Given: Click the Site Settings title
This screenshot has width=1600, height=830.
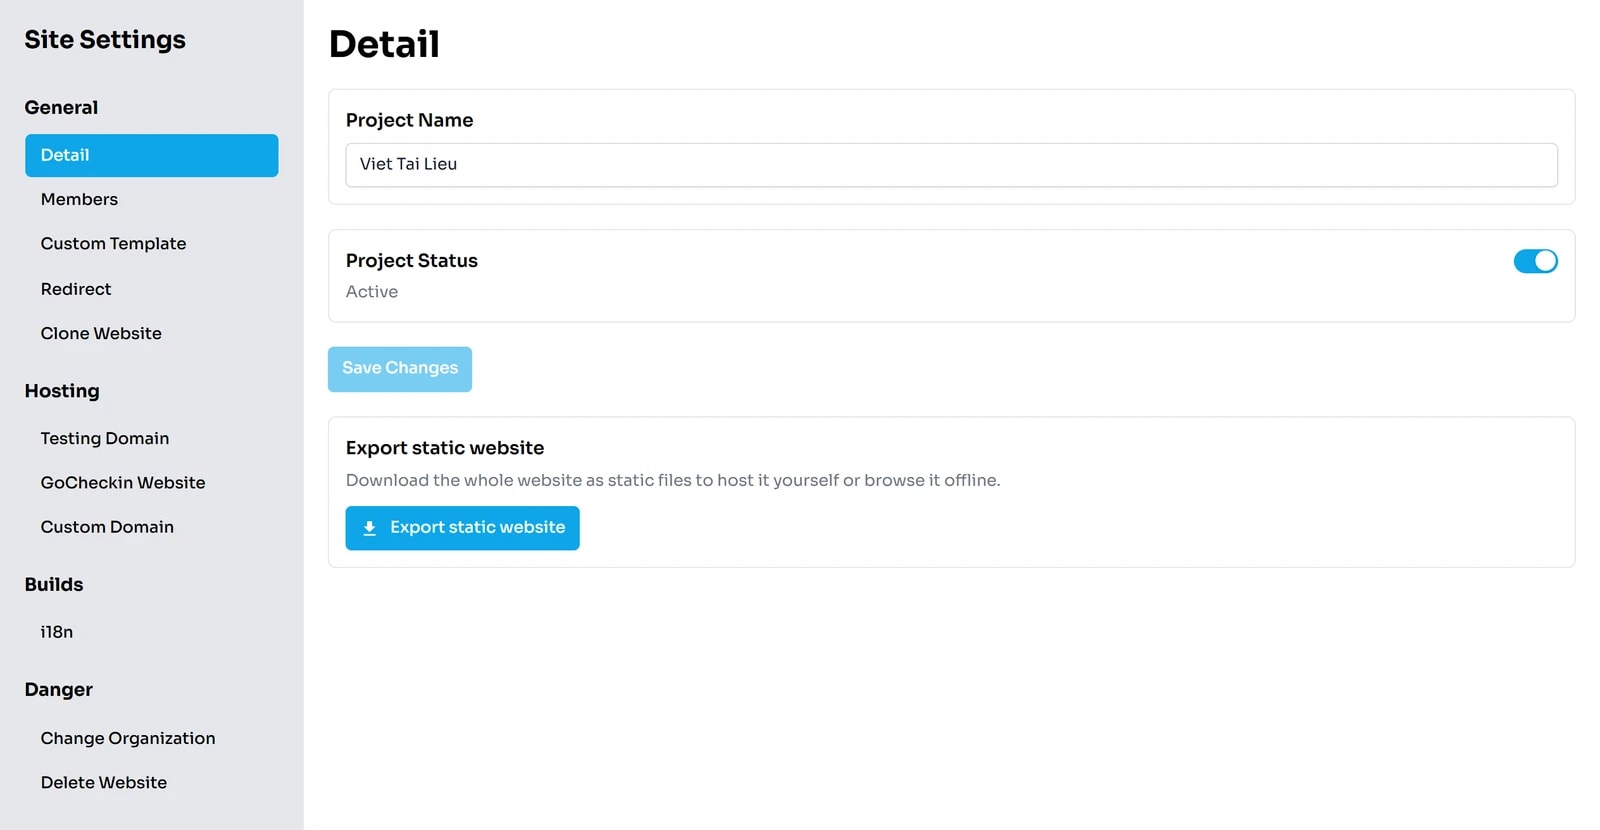Looking at the screenshot, I should [x=105, y=40].
